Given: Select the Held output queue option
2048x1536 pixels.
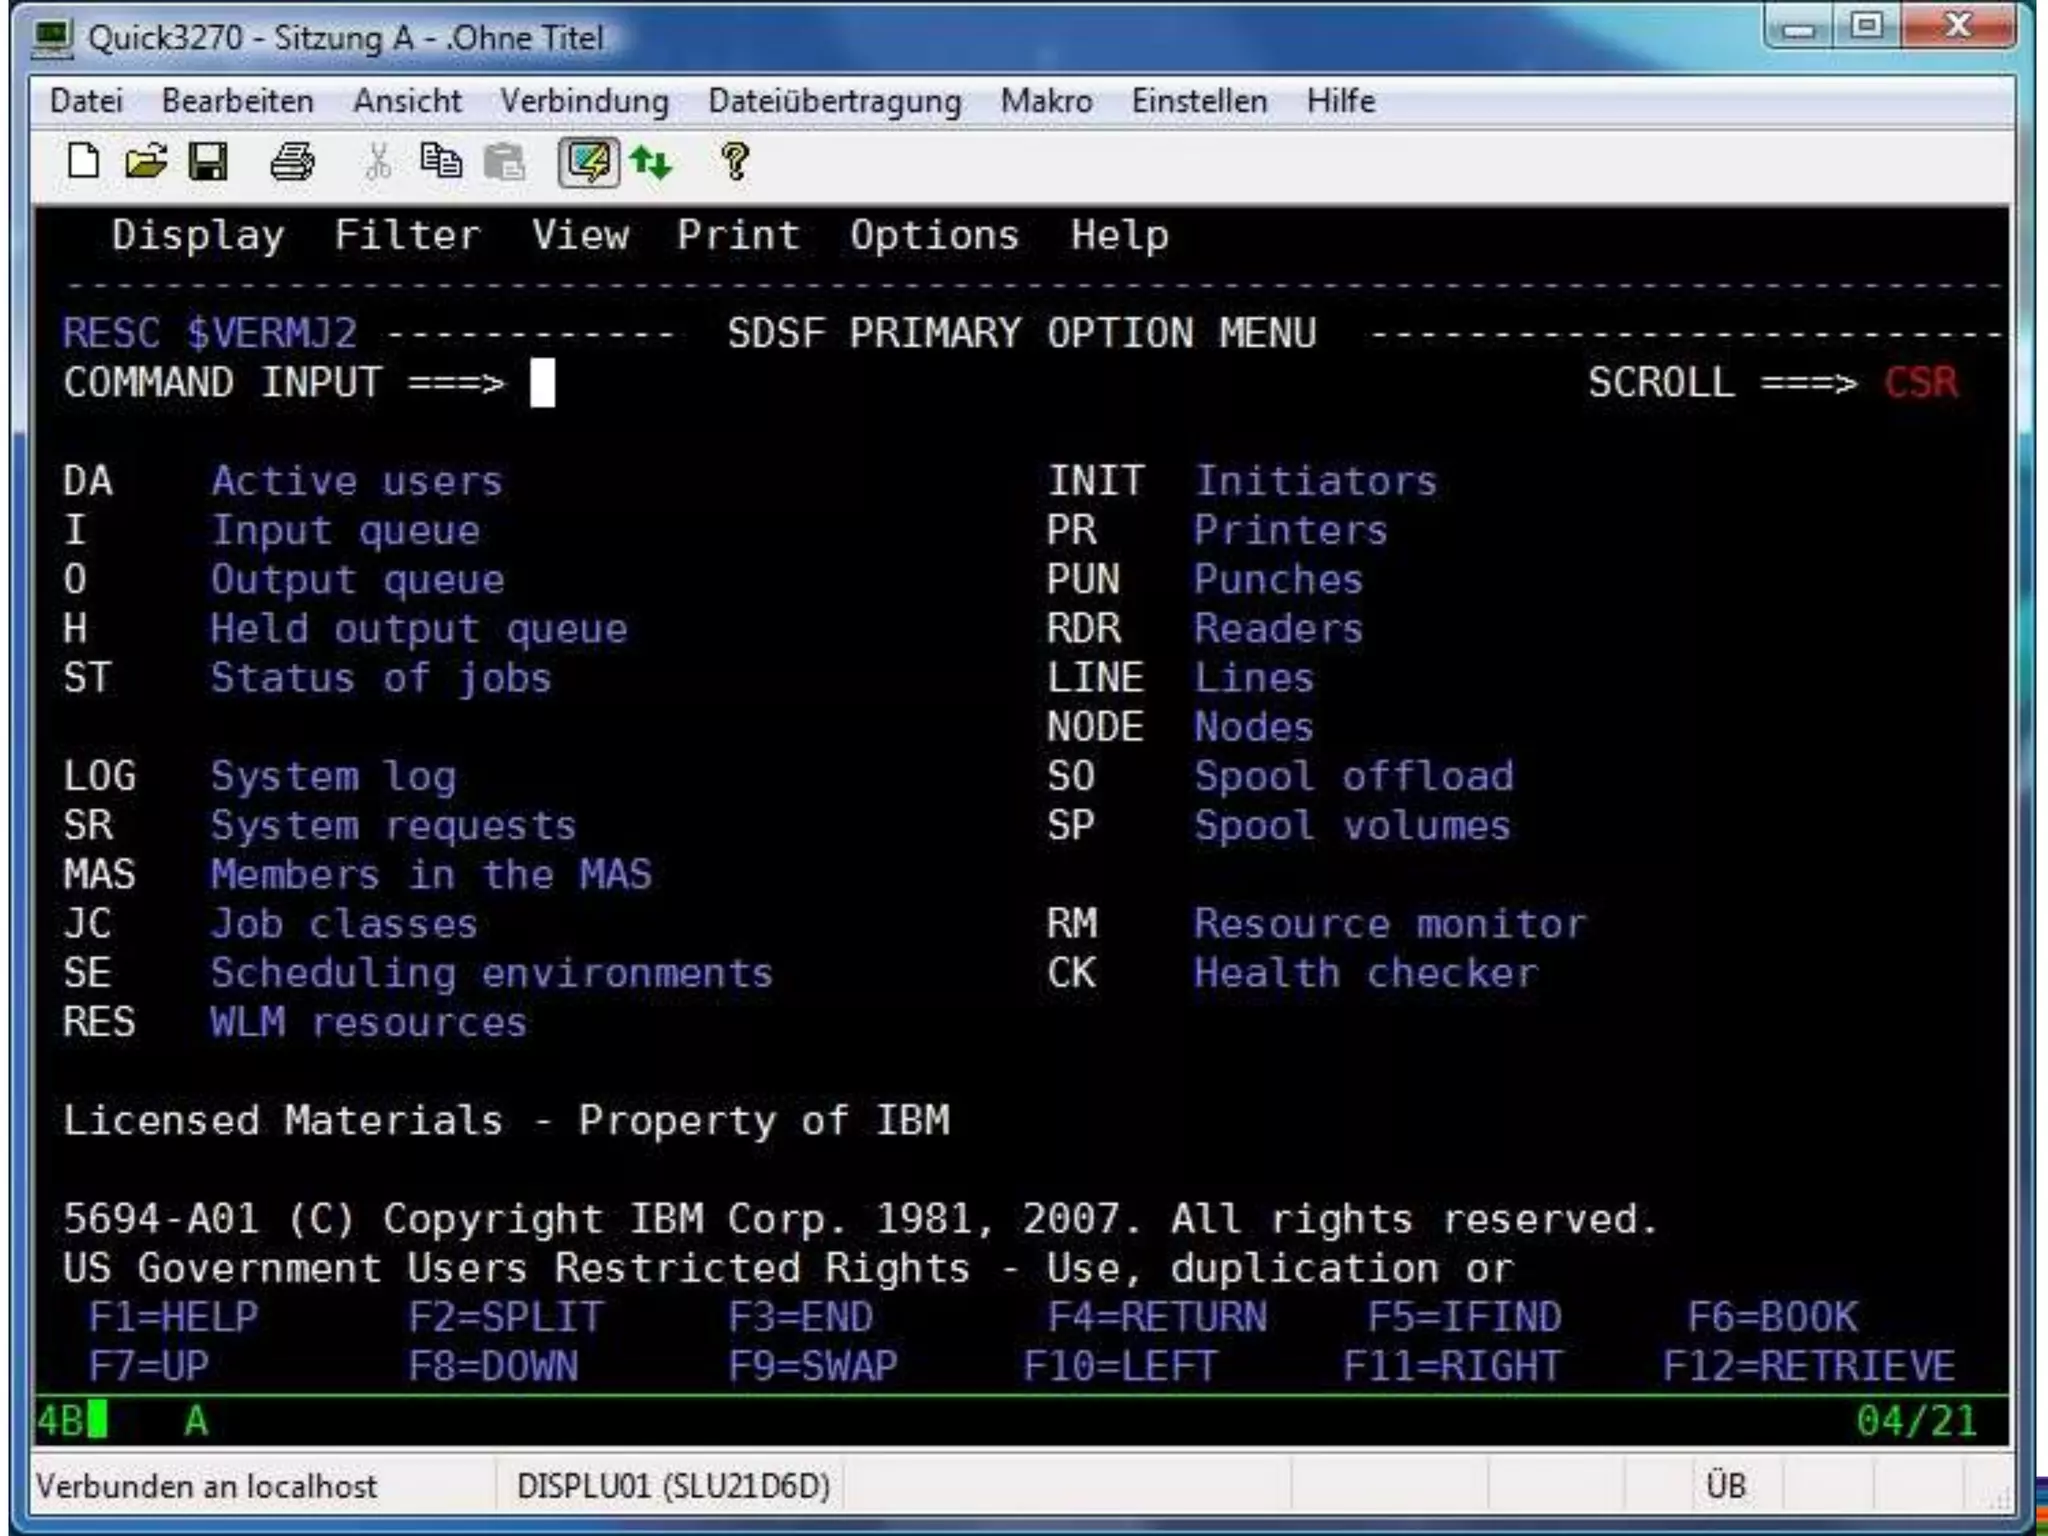Looking at the screenshot, I should 418,629.
